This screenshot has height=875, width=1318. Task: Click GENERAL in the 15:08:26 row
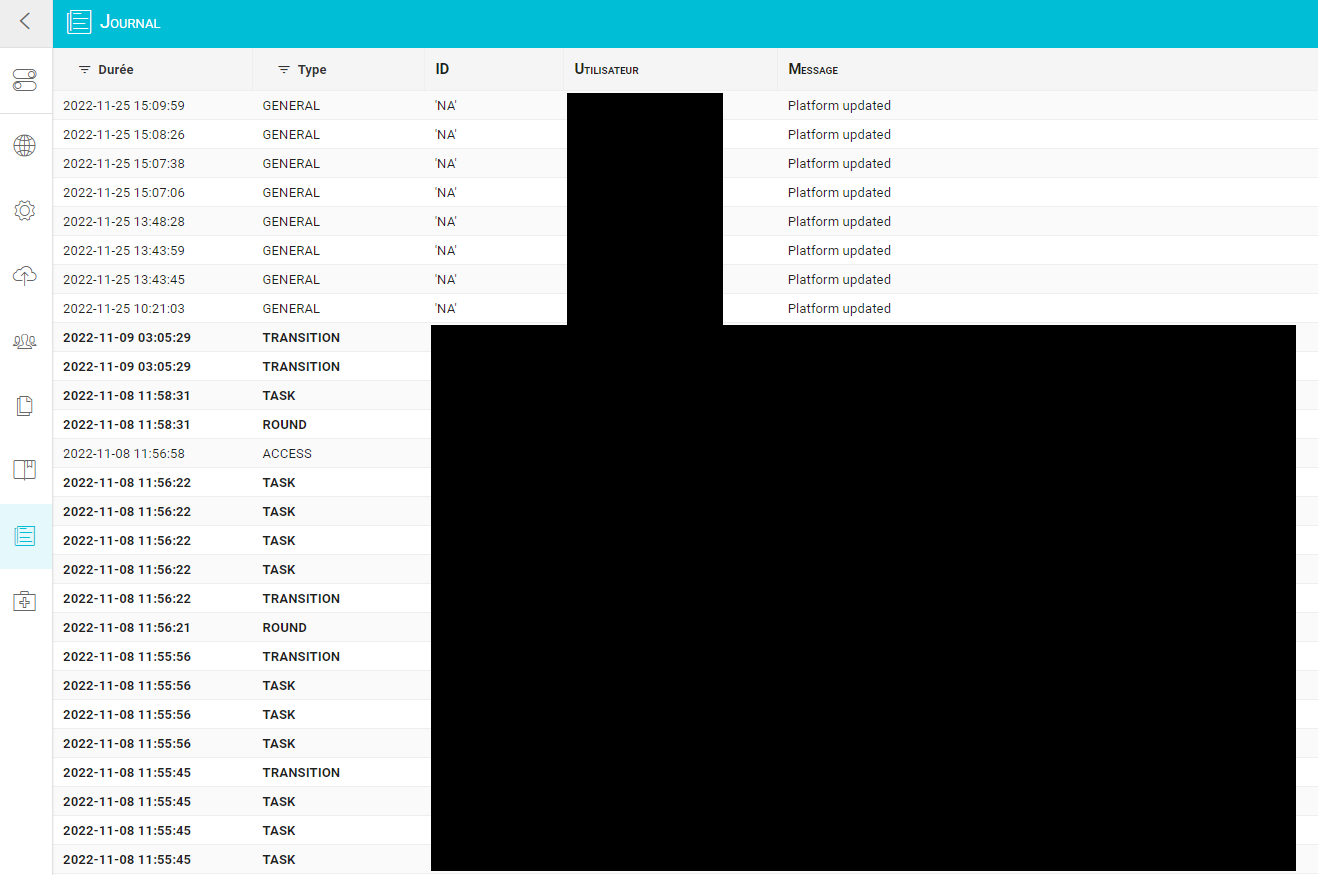click(291, 135)
